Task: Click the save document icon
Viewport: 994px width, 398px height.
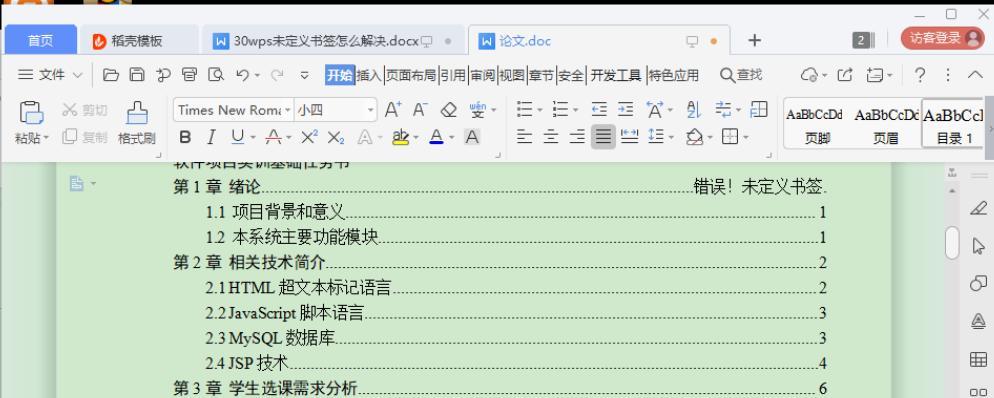Action: tap(137, 75)
